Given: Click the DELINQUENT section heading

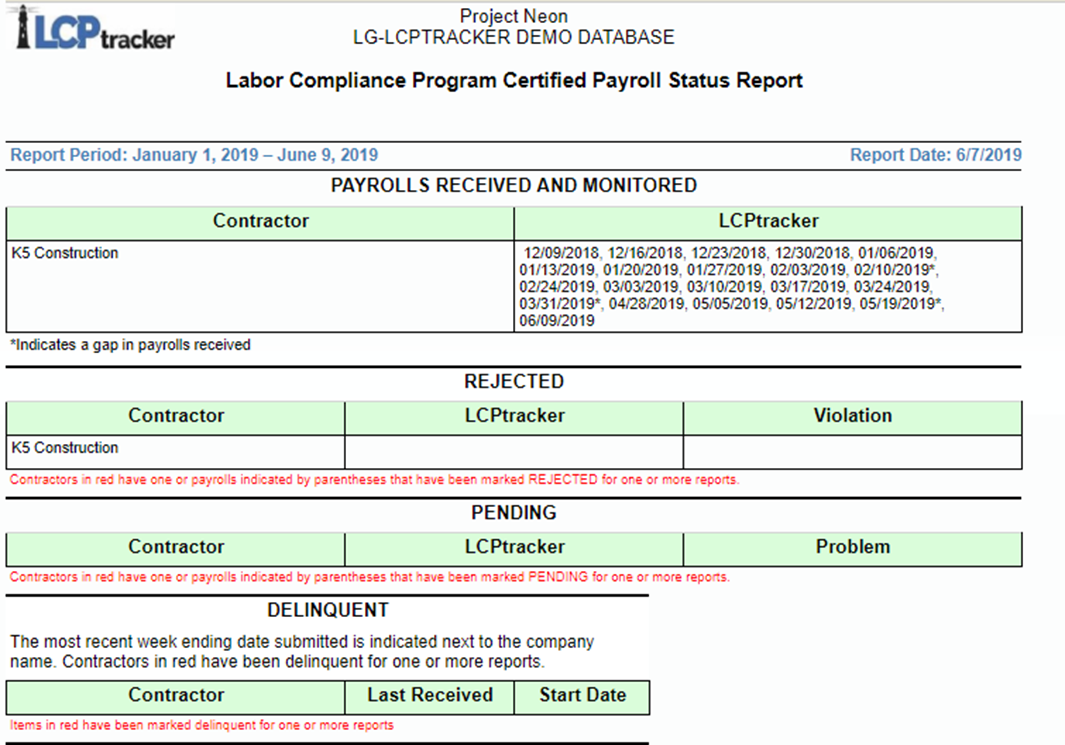Looking at the screenshot, I should click(x=328, y=611).
